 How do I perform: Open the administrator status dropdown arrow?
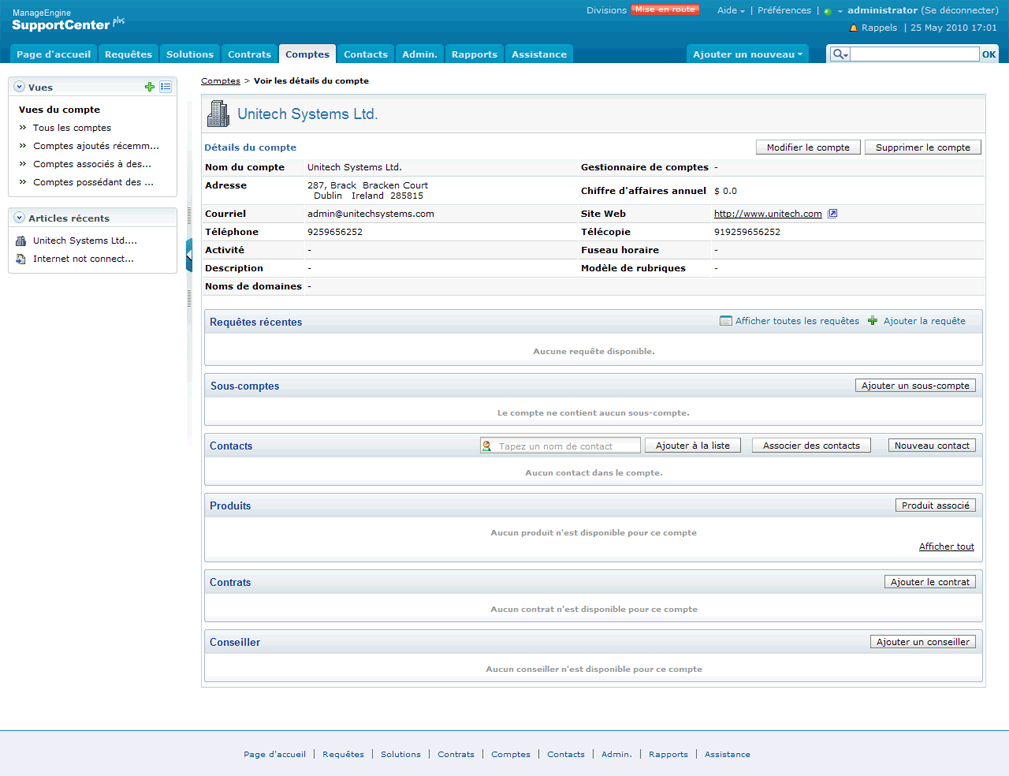pos(840,12)
